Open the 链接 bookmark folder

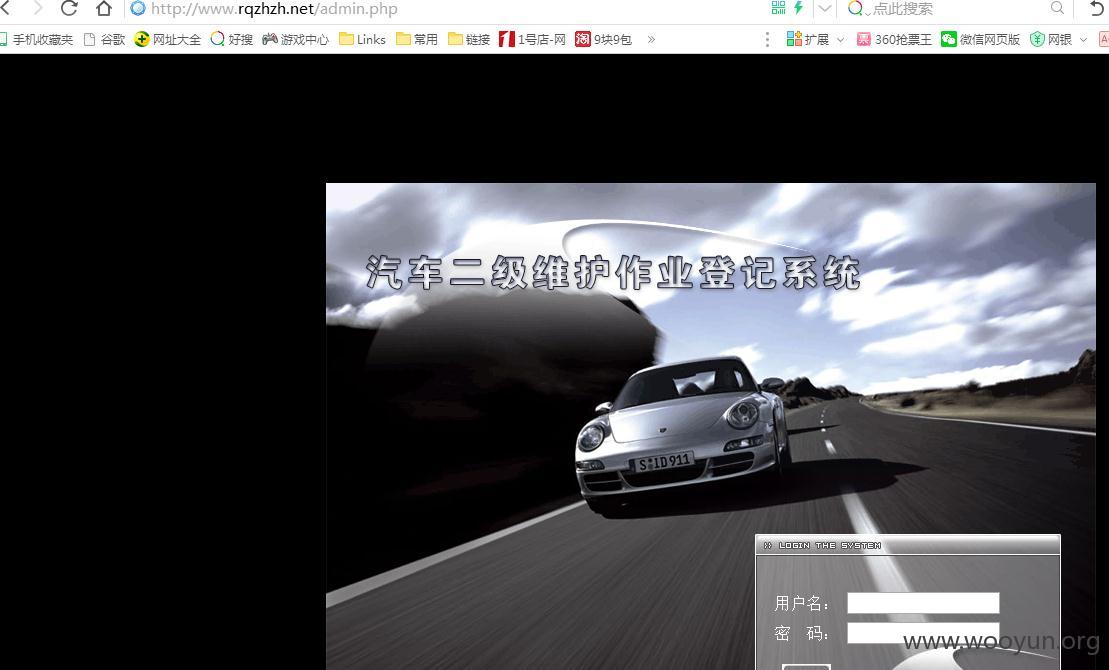(470, 40)
